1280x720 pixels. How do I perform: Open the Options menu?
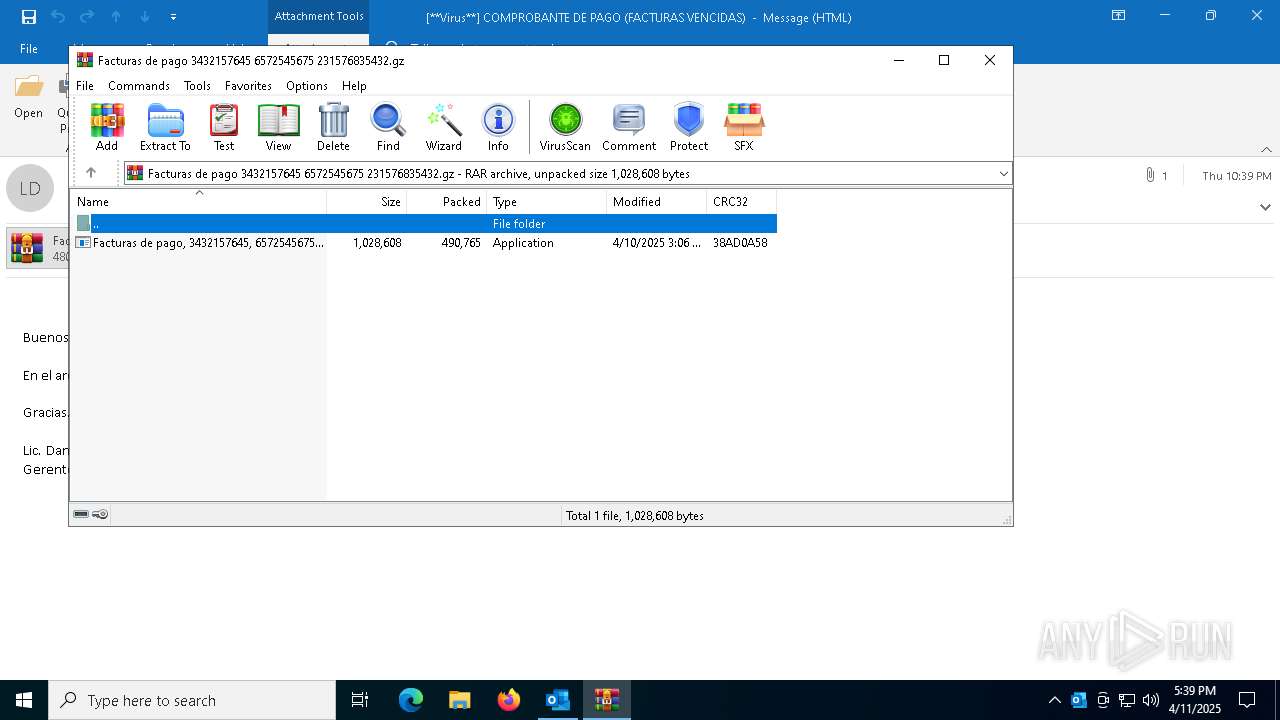[x=307, y=86]
